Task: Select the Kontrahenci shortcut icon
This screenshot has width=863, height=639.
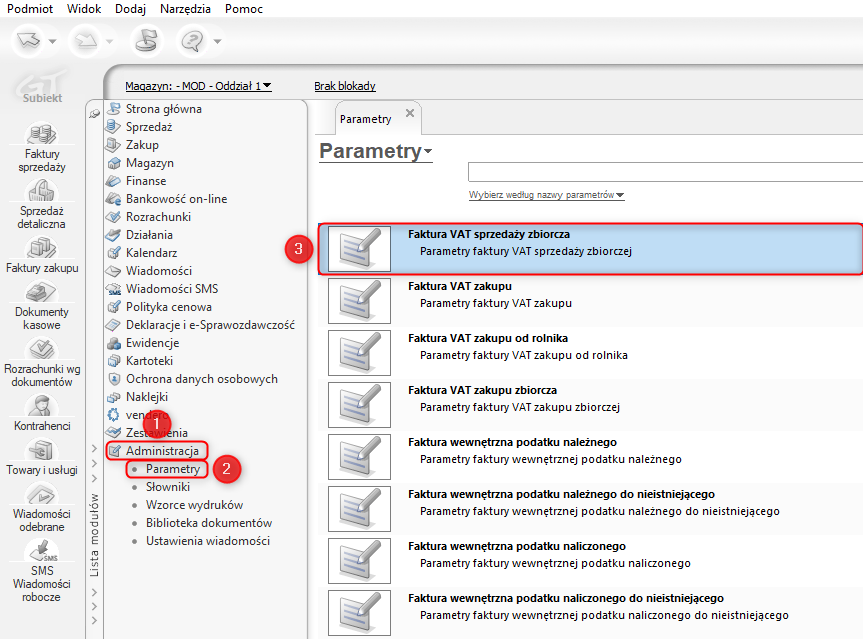Action: (42, 406)
